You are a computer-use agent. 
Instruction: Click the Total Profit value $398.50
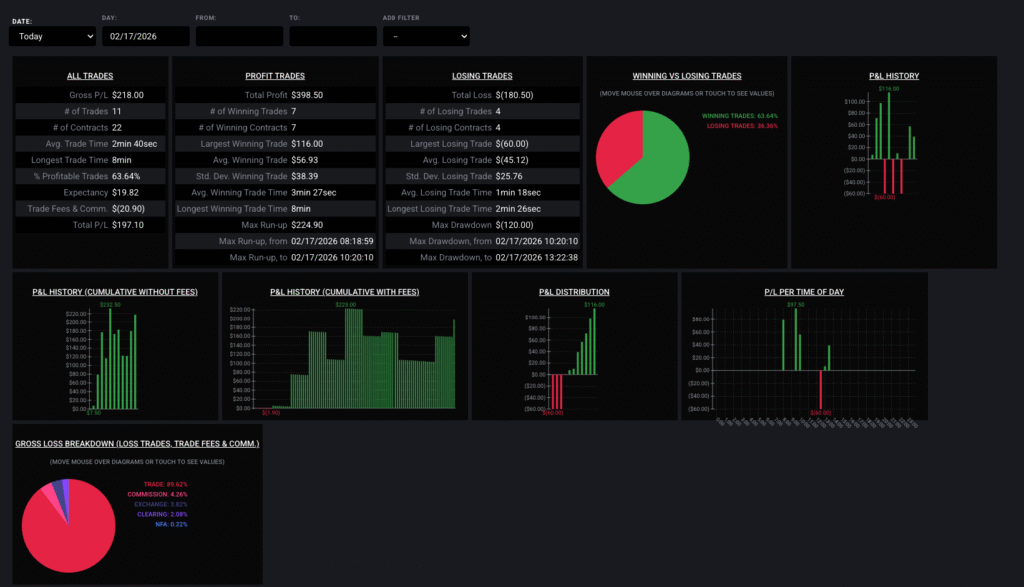[x=307, y=95]
